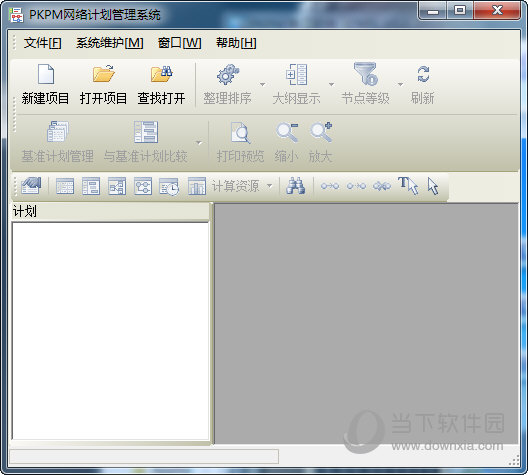Viewport: 528px width, 475px height.
Task: Click the table-with-network diagram view icon
Action: pos(117,186)
